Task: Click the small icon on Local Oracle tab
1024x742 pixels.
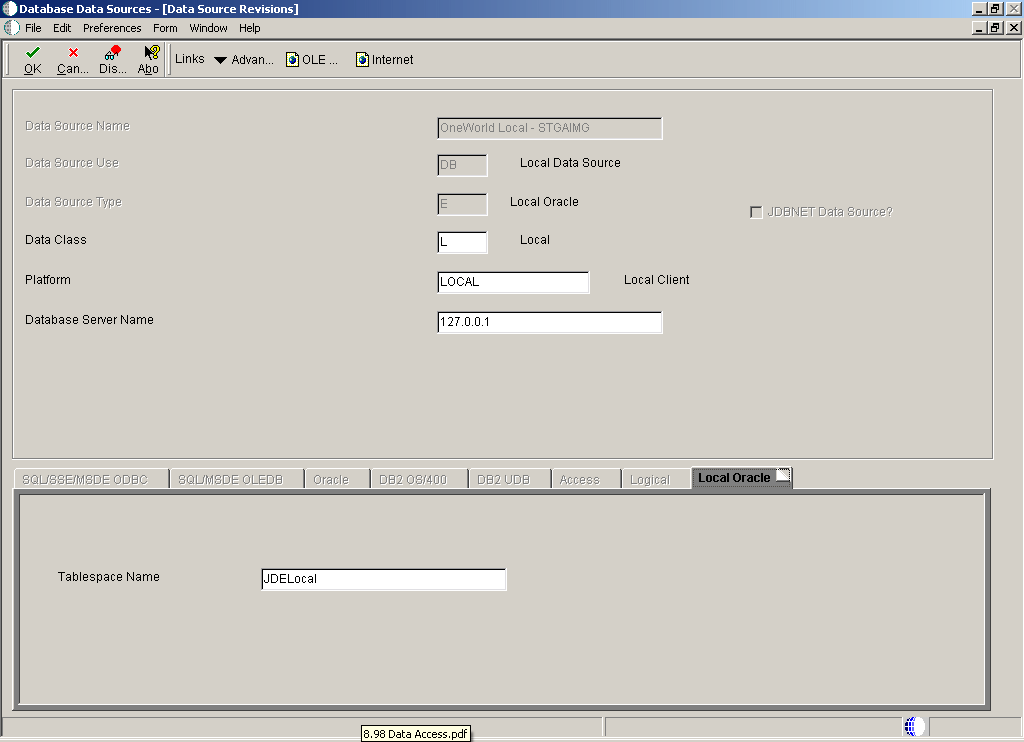Action: click(x=783, y=475)
